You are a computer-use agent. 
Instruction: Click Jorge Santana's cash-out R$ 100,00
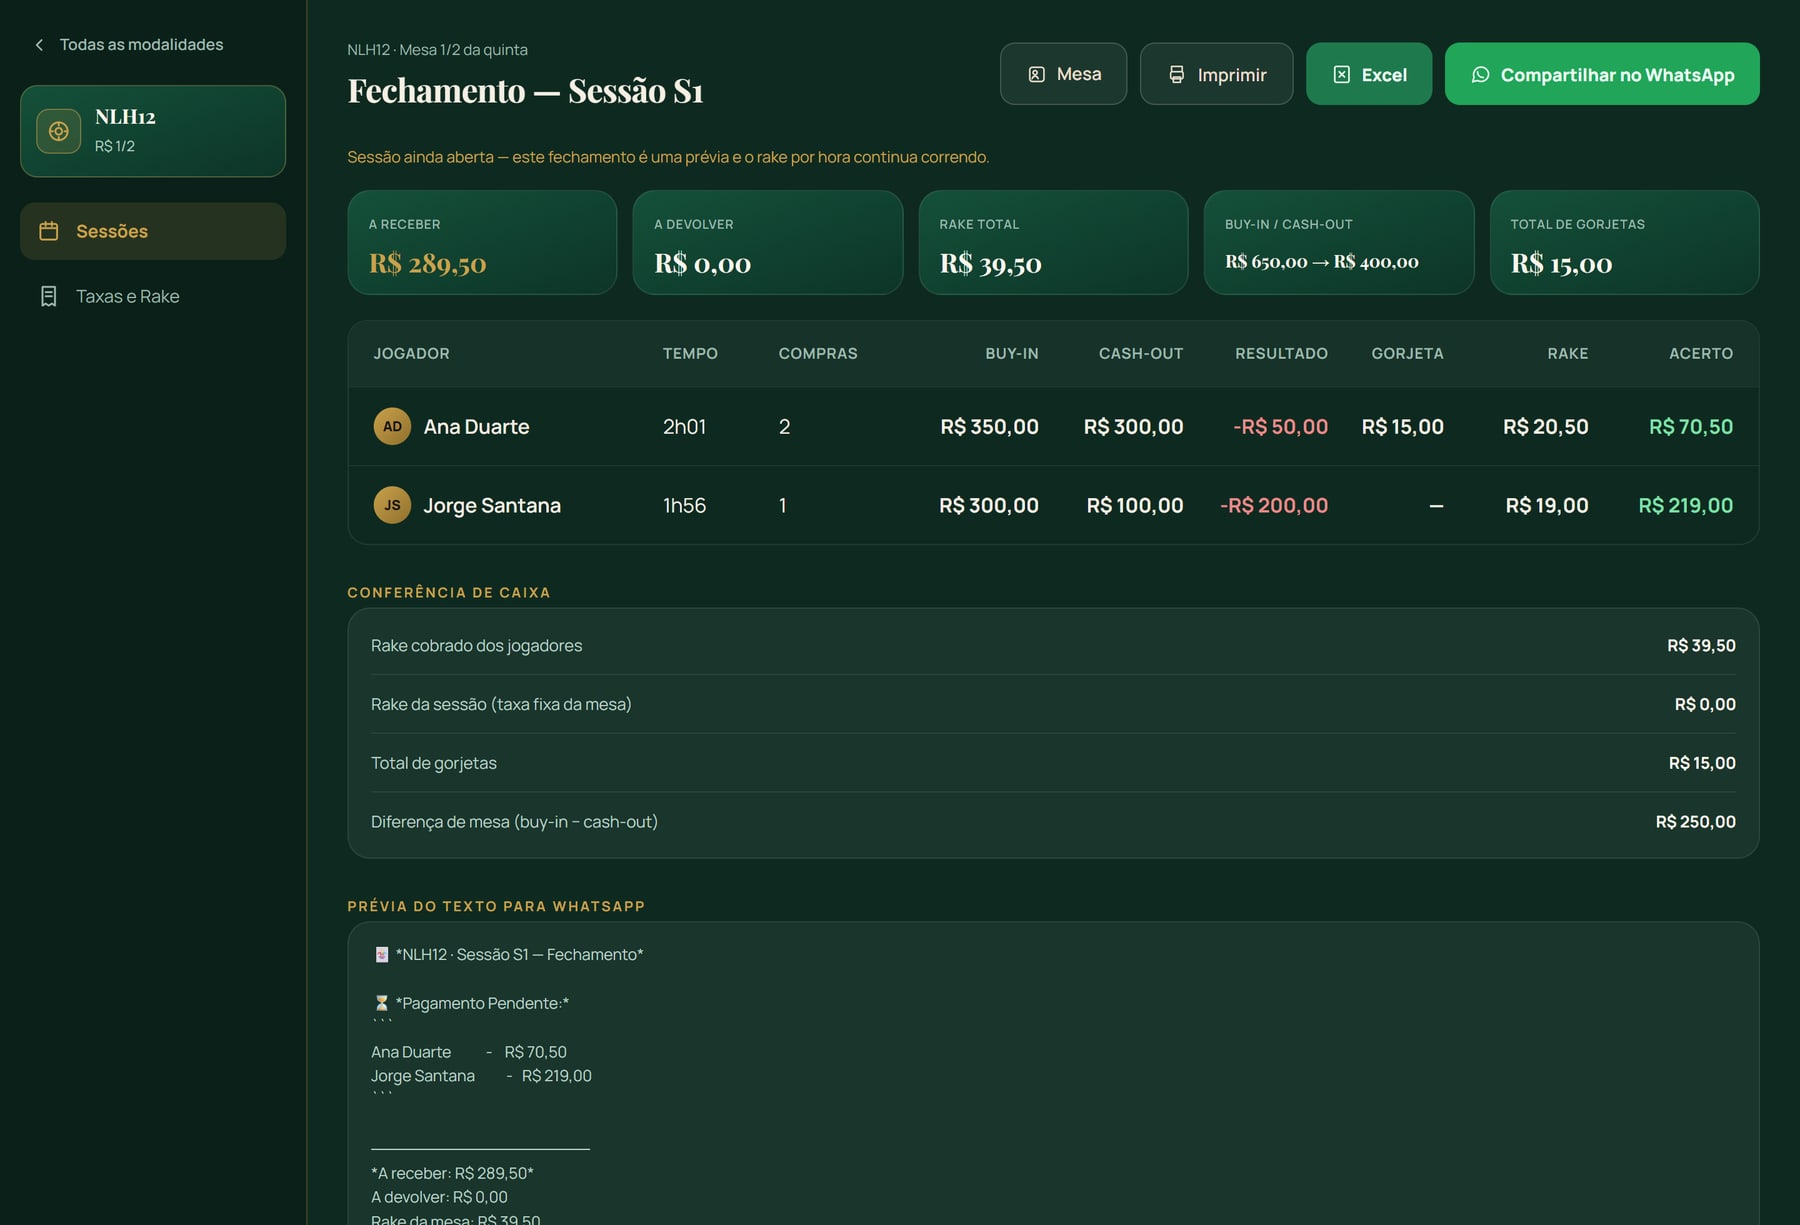coord(1135,506)
